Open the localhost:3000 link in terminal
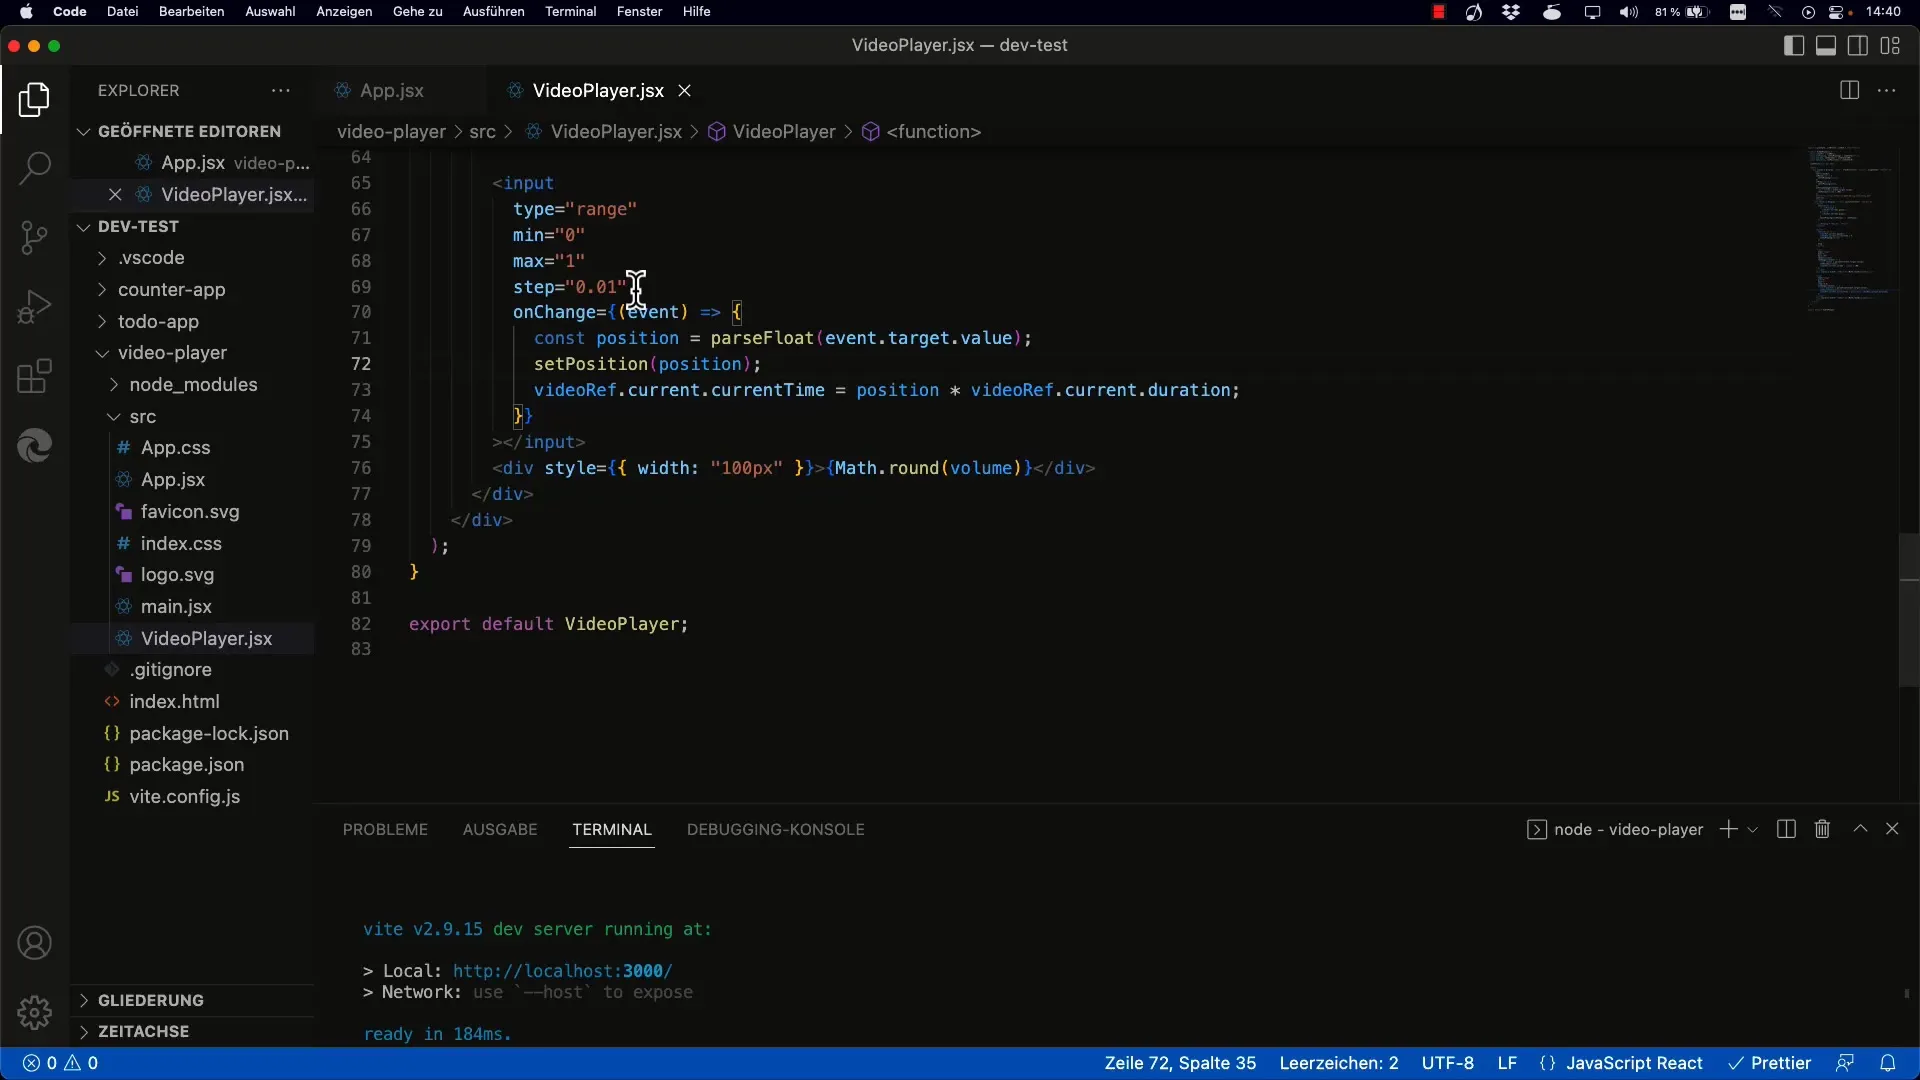The image size is (1920, 1080). click(562, 971)
